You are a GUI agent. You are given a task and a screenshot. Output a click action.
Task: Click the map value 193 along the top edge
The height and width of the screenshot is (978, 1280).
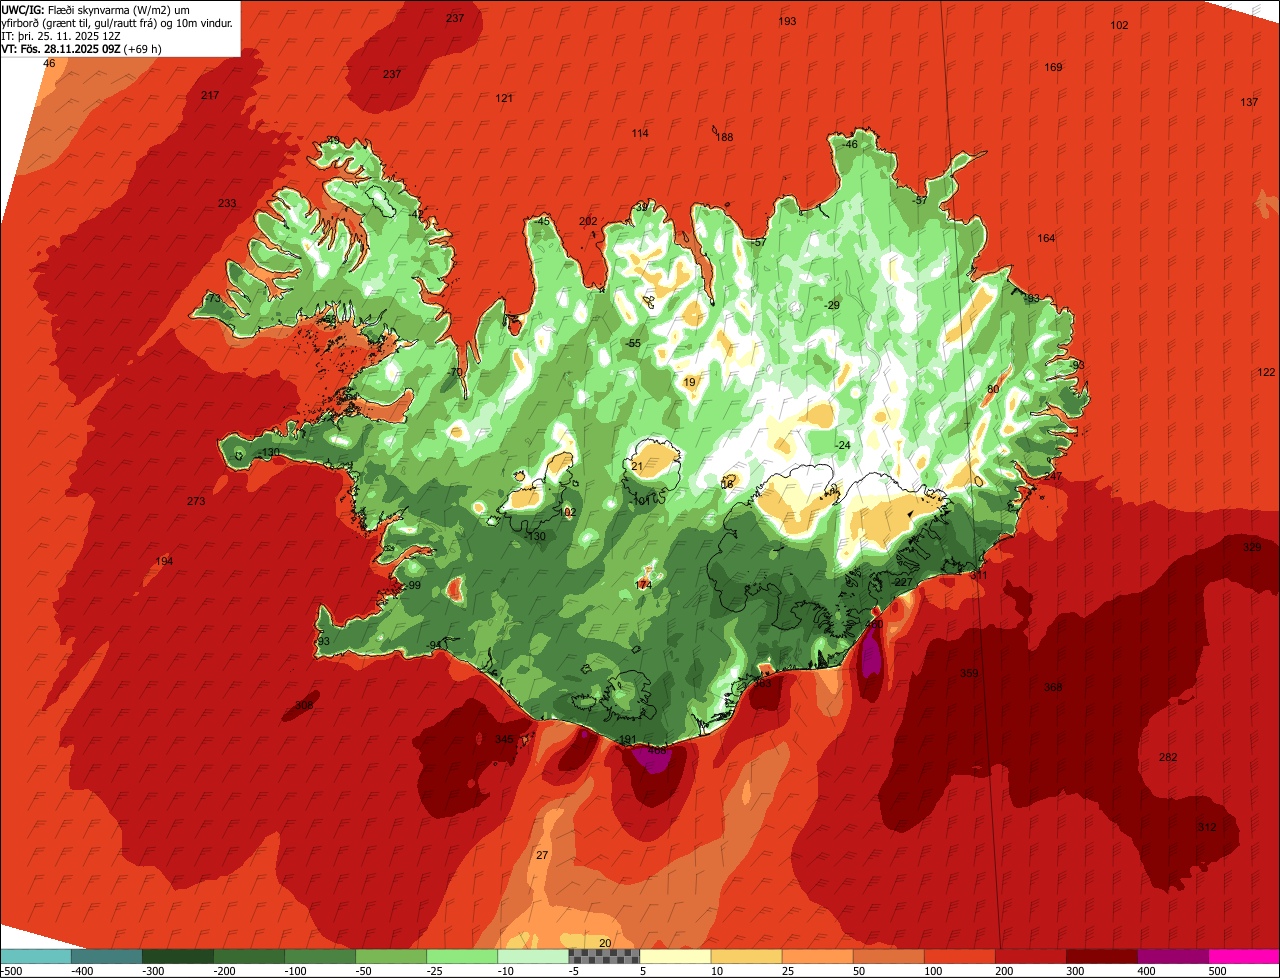click(x=787, y=21)
